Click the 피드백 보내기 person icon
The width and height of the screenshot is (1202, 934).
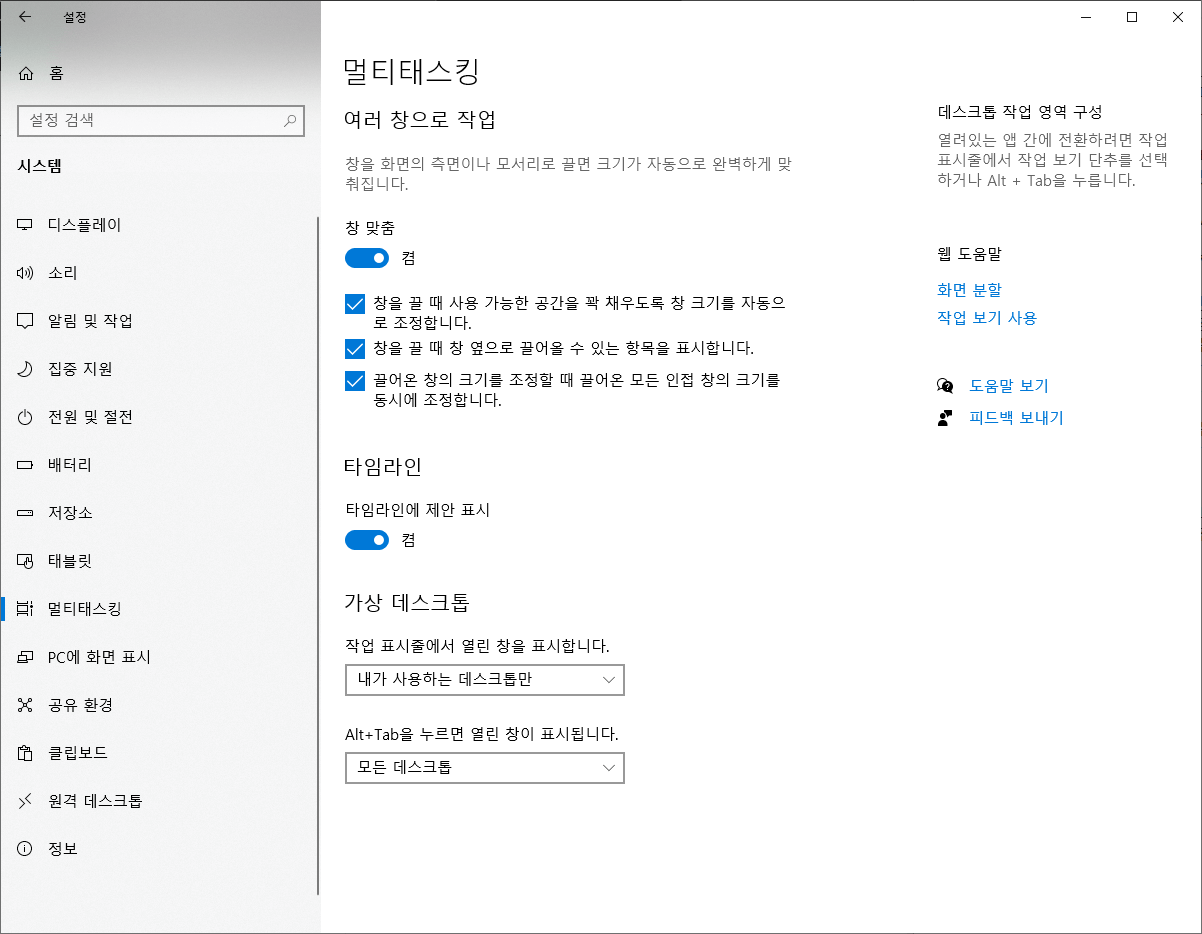coord(945,418)
